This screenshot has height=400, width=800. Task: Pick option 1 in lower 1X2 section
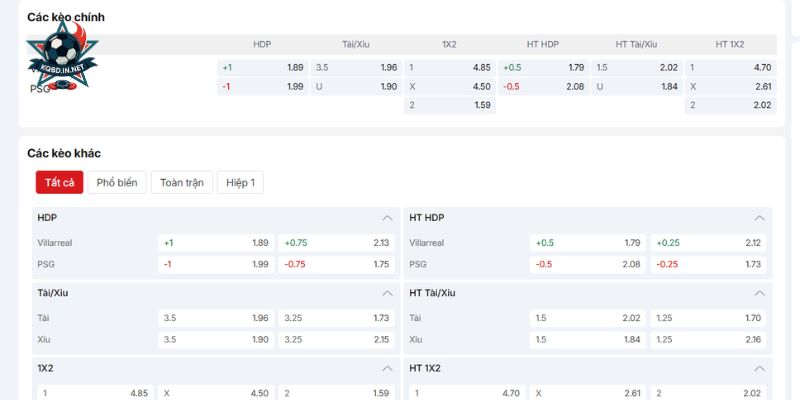95,392
